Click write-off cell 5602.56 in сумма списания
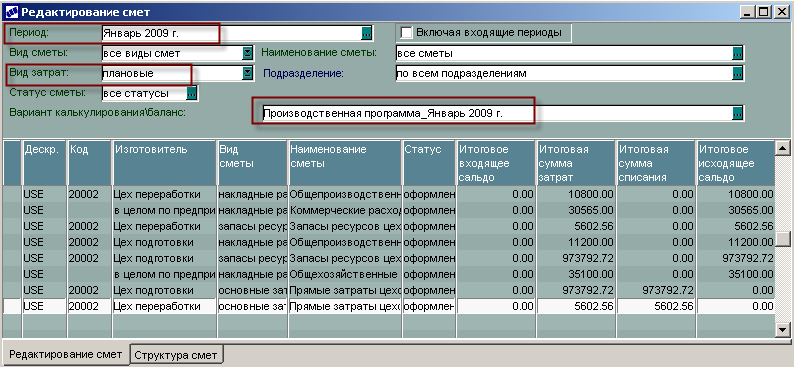 656,306
